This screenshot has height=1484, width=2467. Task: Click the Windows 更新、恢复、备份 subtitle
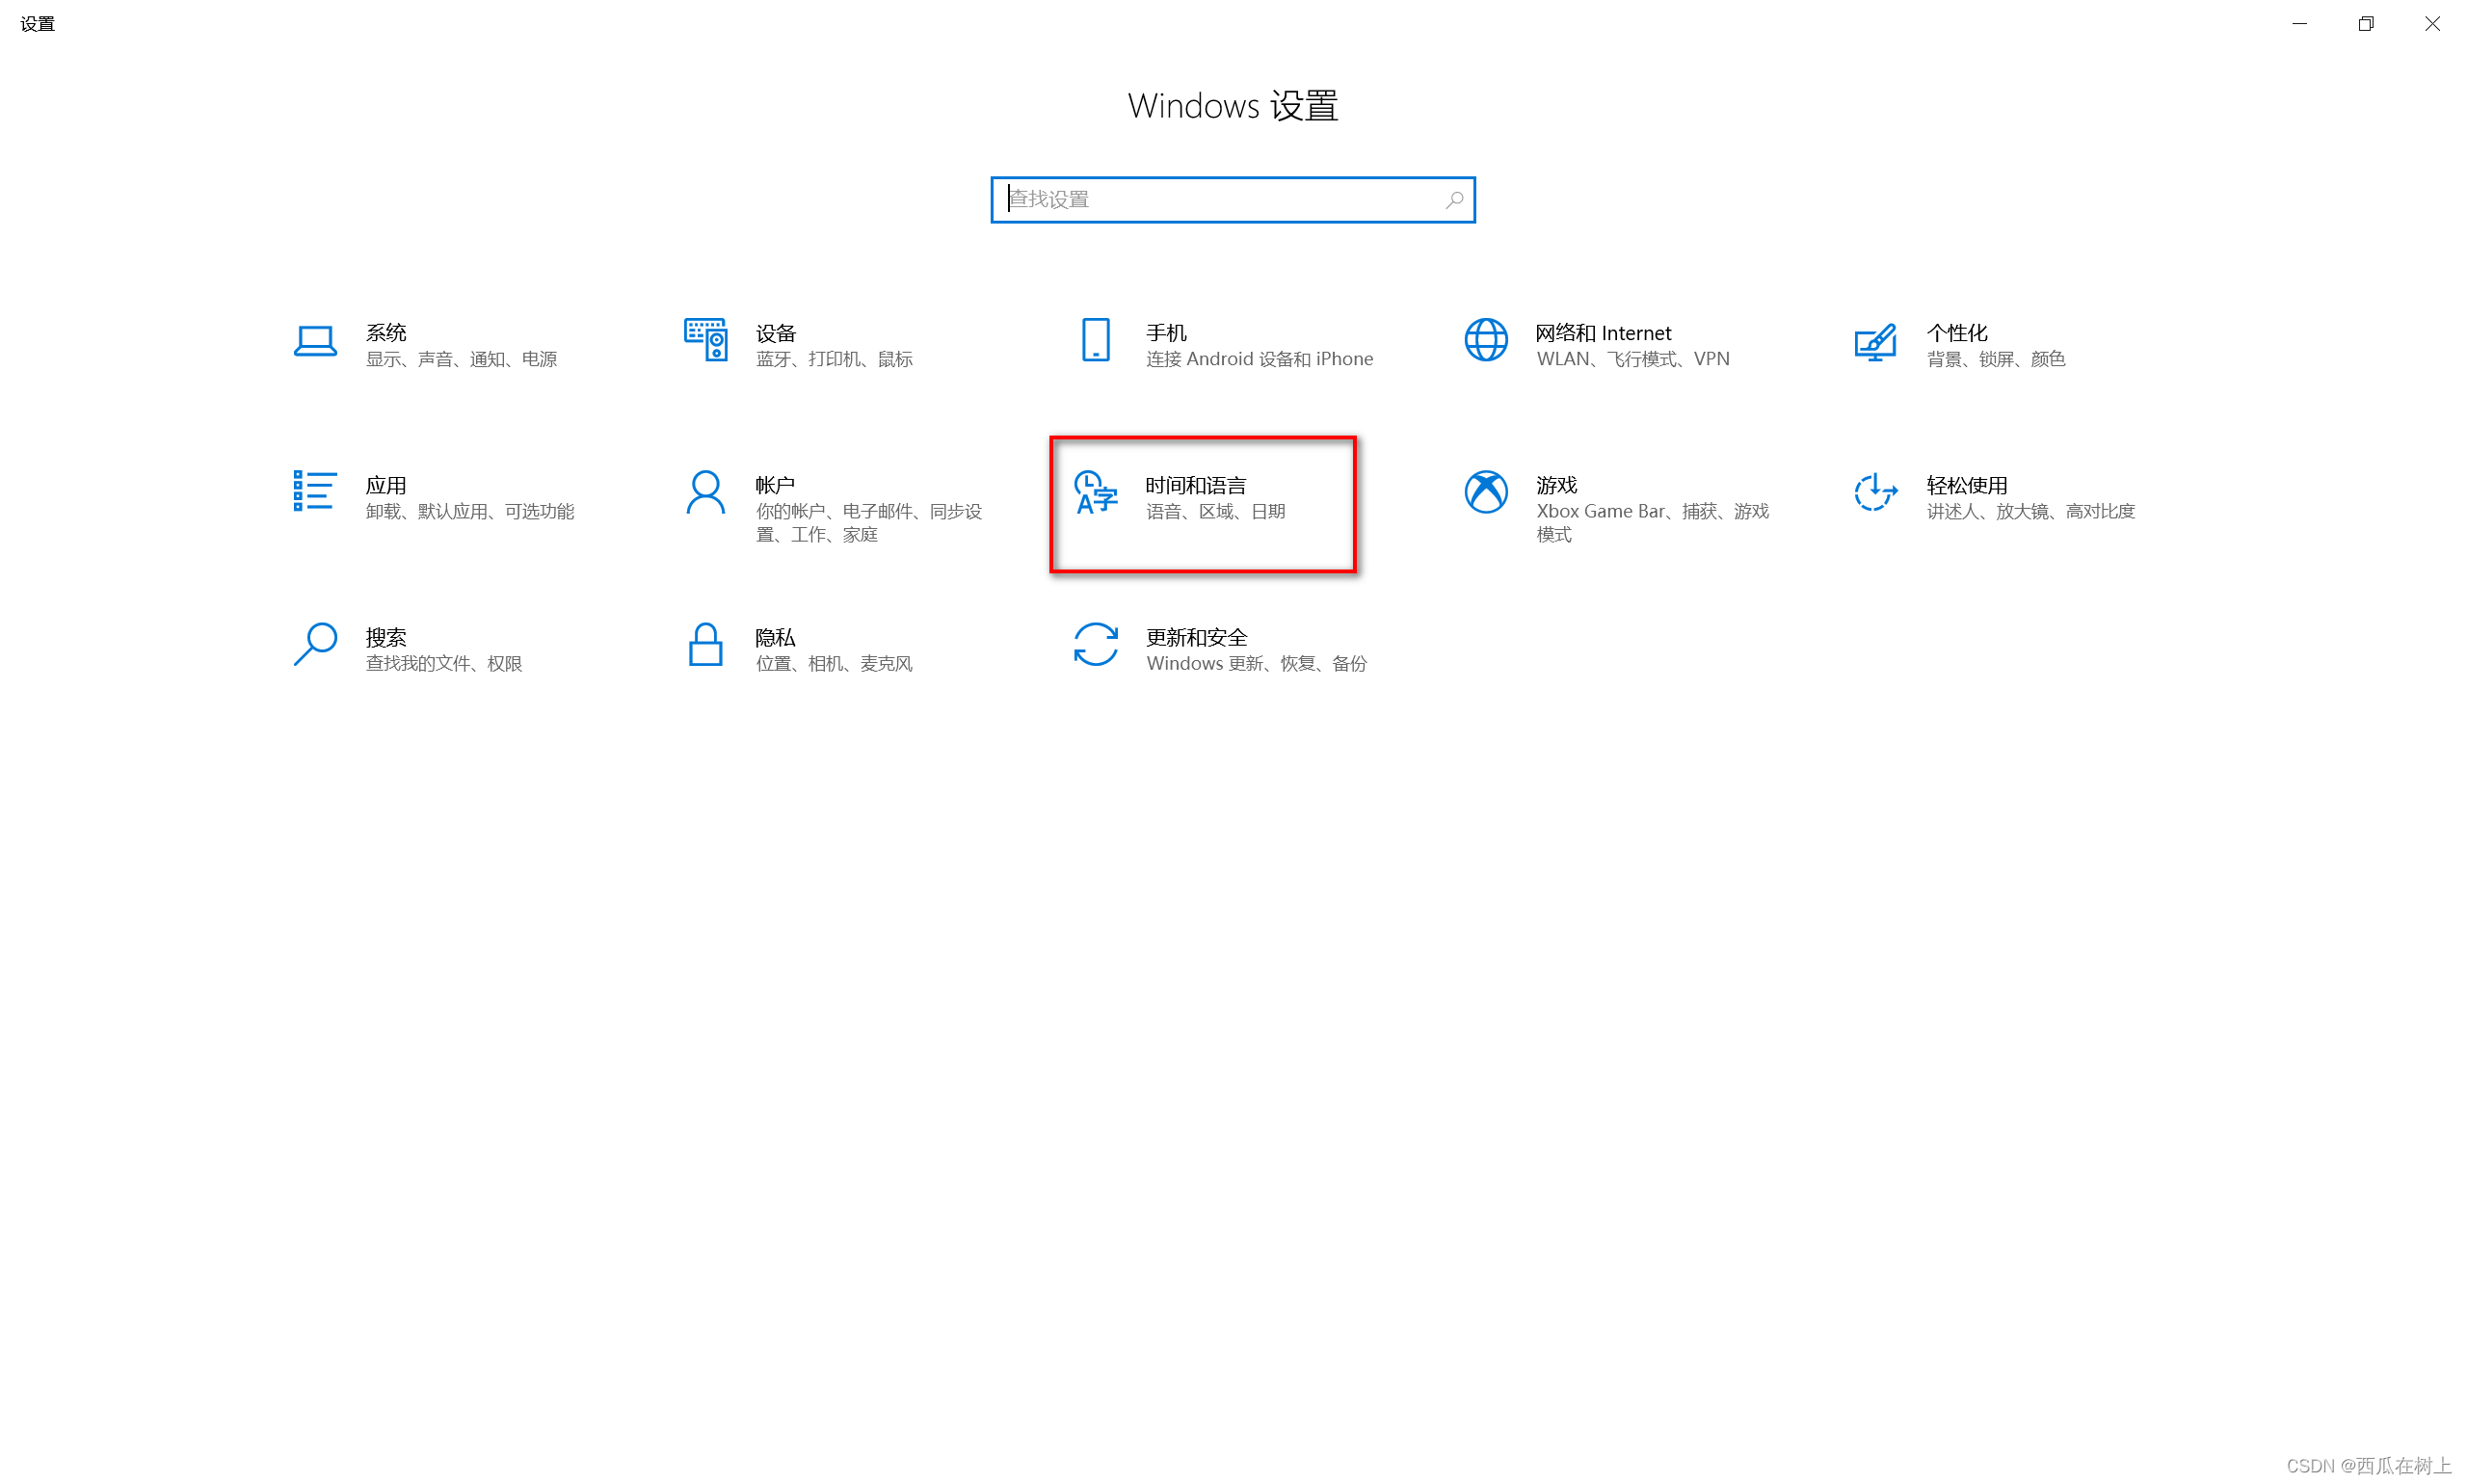click(1256, 663)
